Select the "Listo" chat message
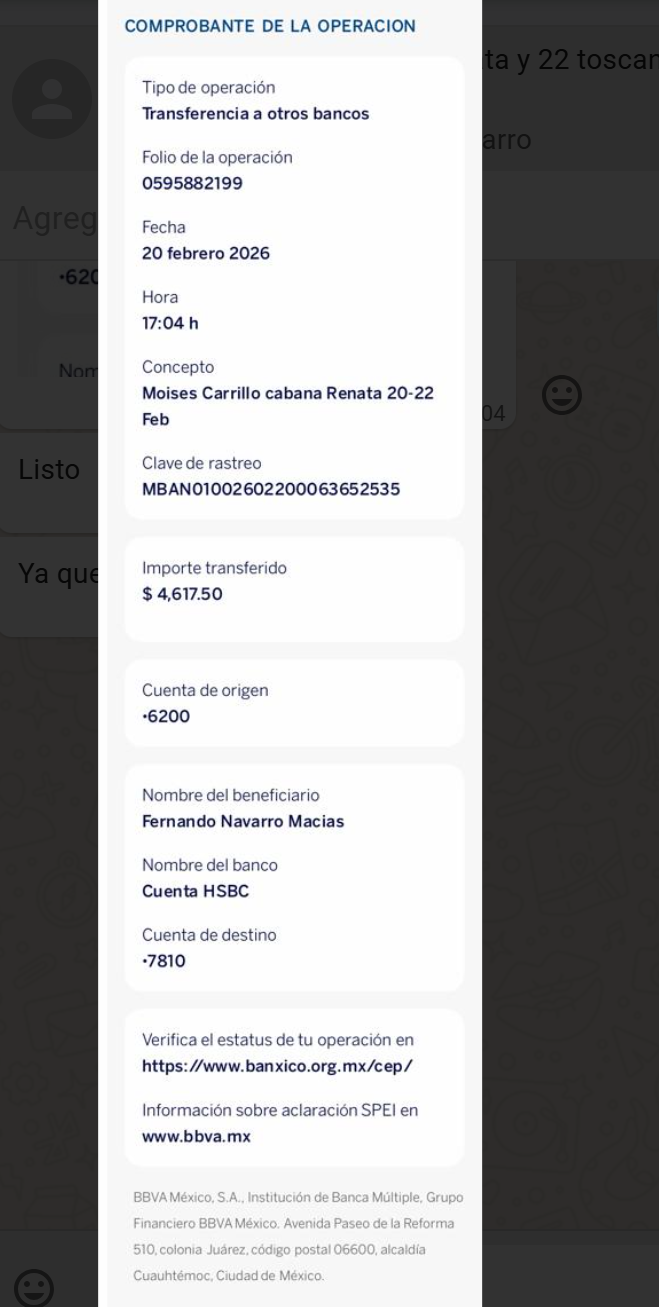 click(50, 470)
